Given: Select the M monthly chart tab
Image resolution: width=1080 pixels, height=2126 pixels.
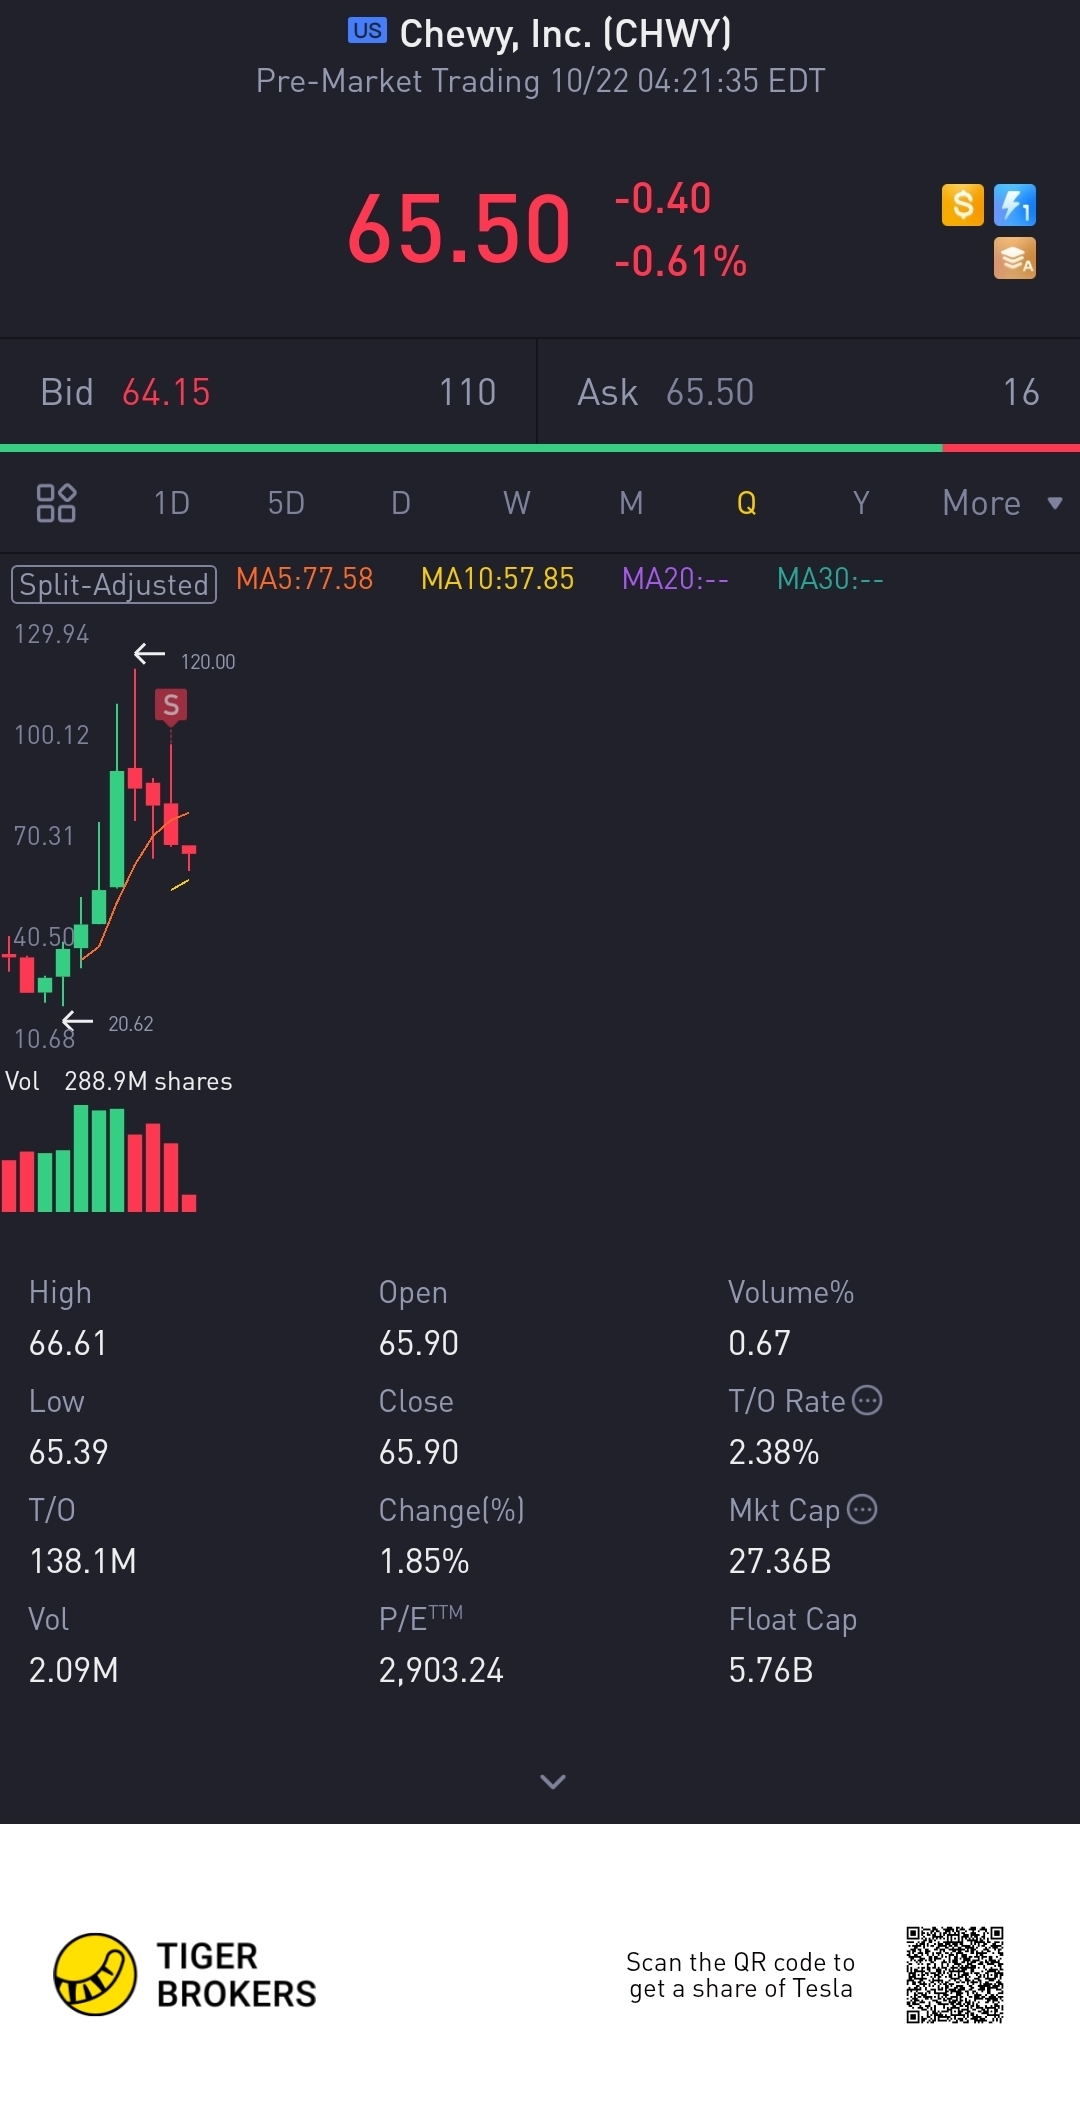Looking at the screenshot, I should [x=631, y=503].
